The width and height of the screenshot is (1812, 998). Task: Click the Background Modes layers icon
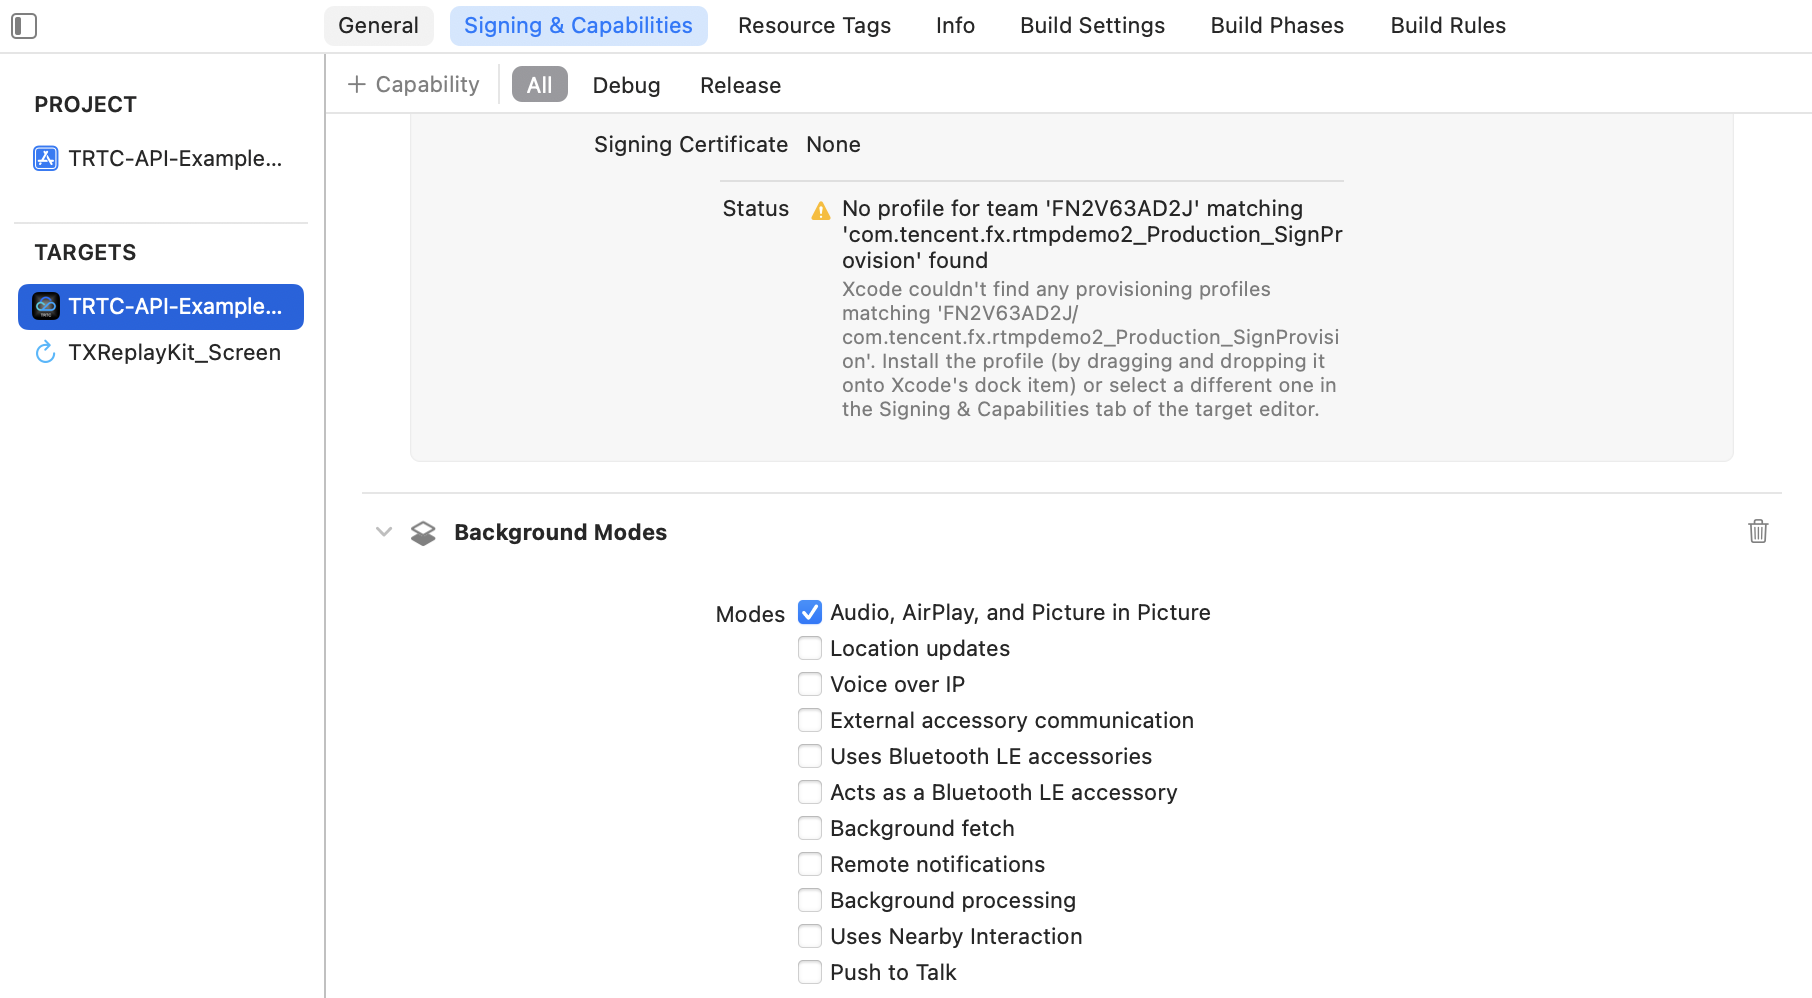pos(423,533)
